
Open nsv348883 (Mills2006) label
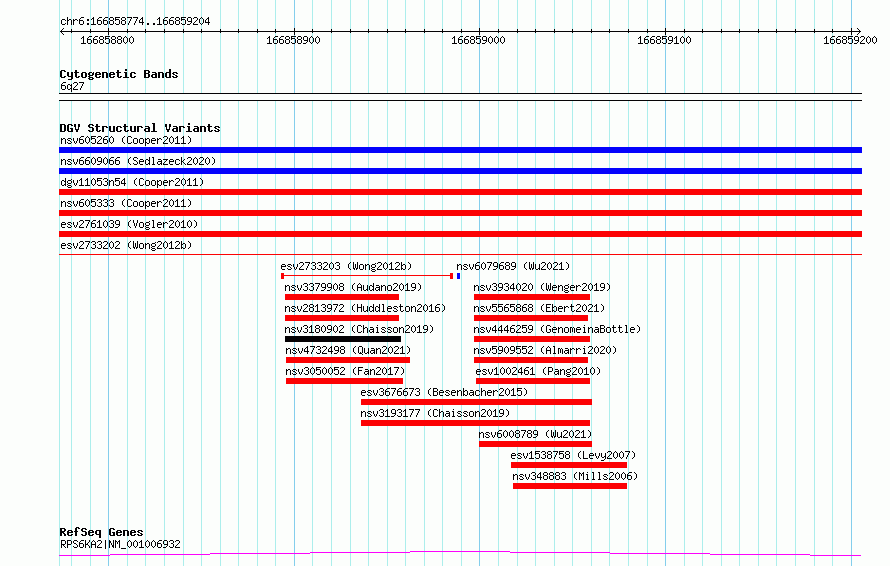pyautogui.click(x=575, y=476)
